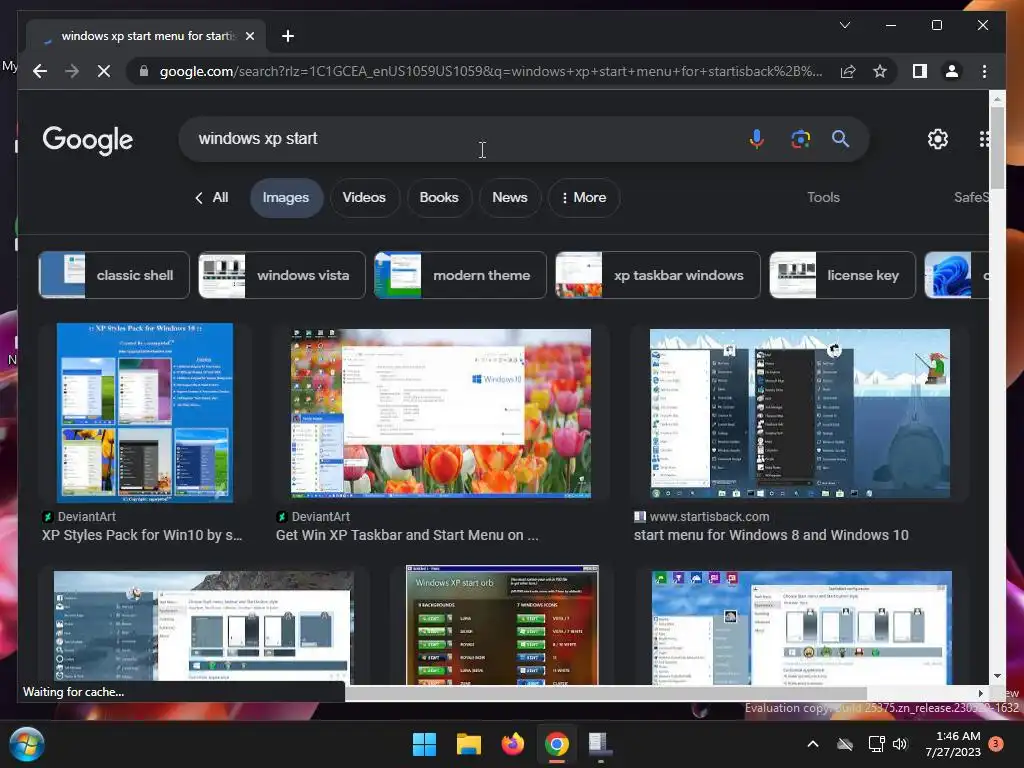Open the startisback.com snowy start menu image
The image size is (1024, 768).
(x=799, y=413)
